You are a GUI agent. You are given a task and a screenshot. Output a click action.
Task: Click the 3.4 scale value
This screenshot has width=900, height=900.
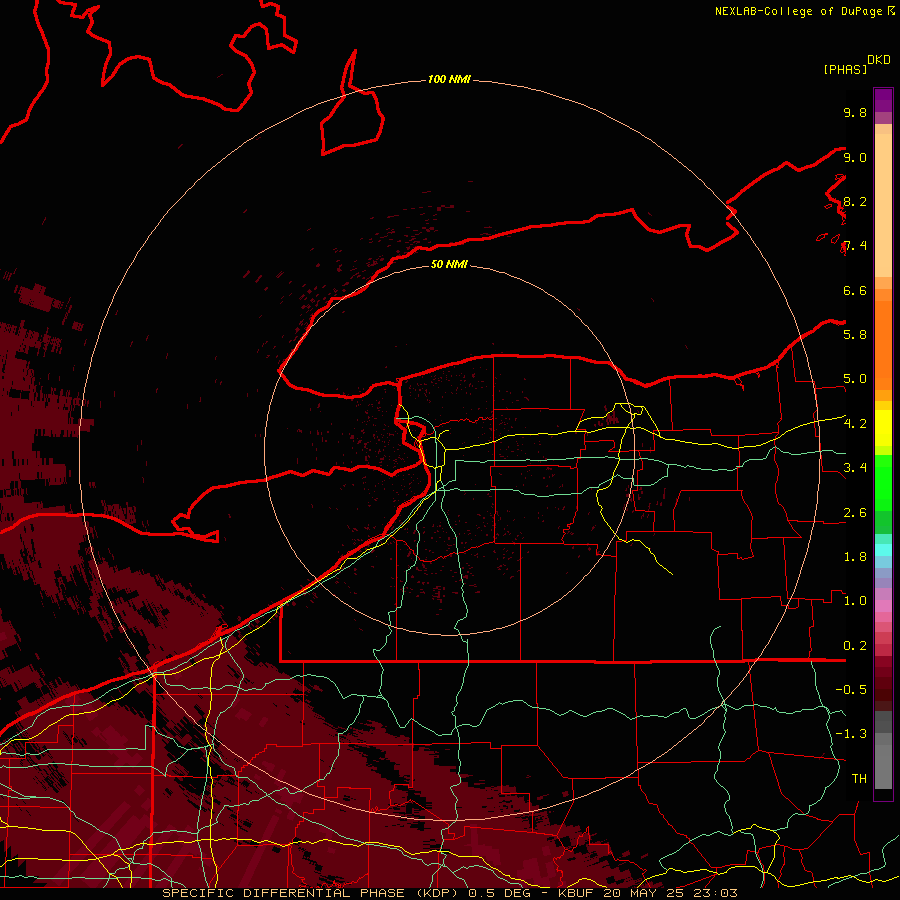[855, 468]
